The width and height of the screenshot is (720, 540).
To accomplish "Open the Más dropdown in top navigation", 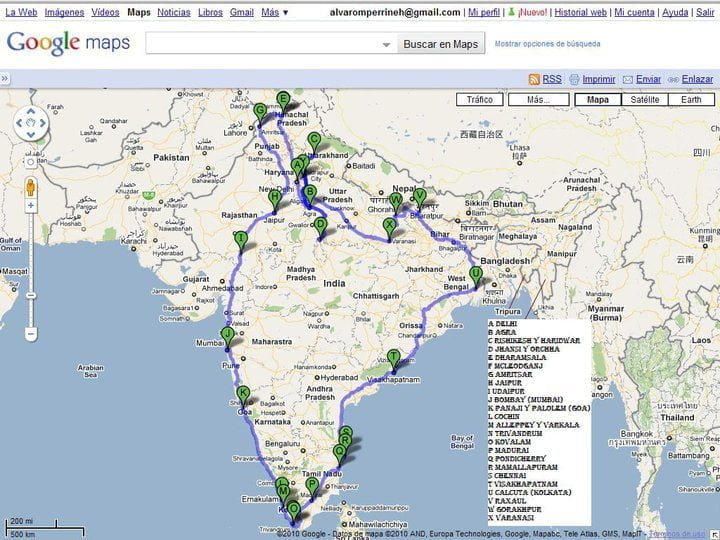I will point(275,13).
